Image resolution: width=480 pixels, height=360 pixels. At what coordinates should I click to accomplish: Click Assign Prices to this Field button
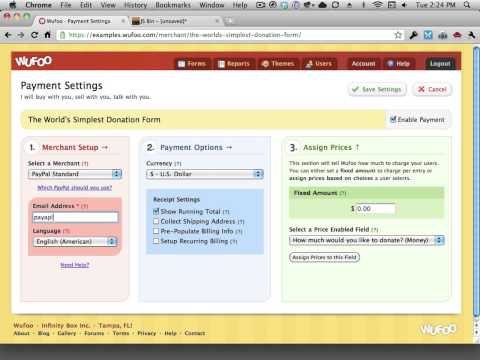point(324,257)
